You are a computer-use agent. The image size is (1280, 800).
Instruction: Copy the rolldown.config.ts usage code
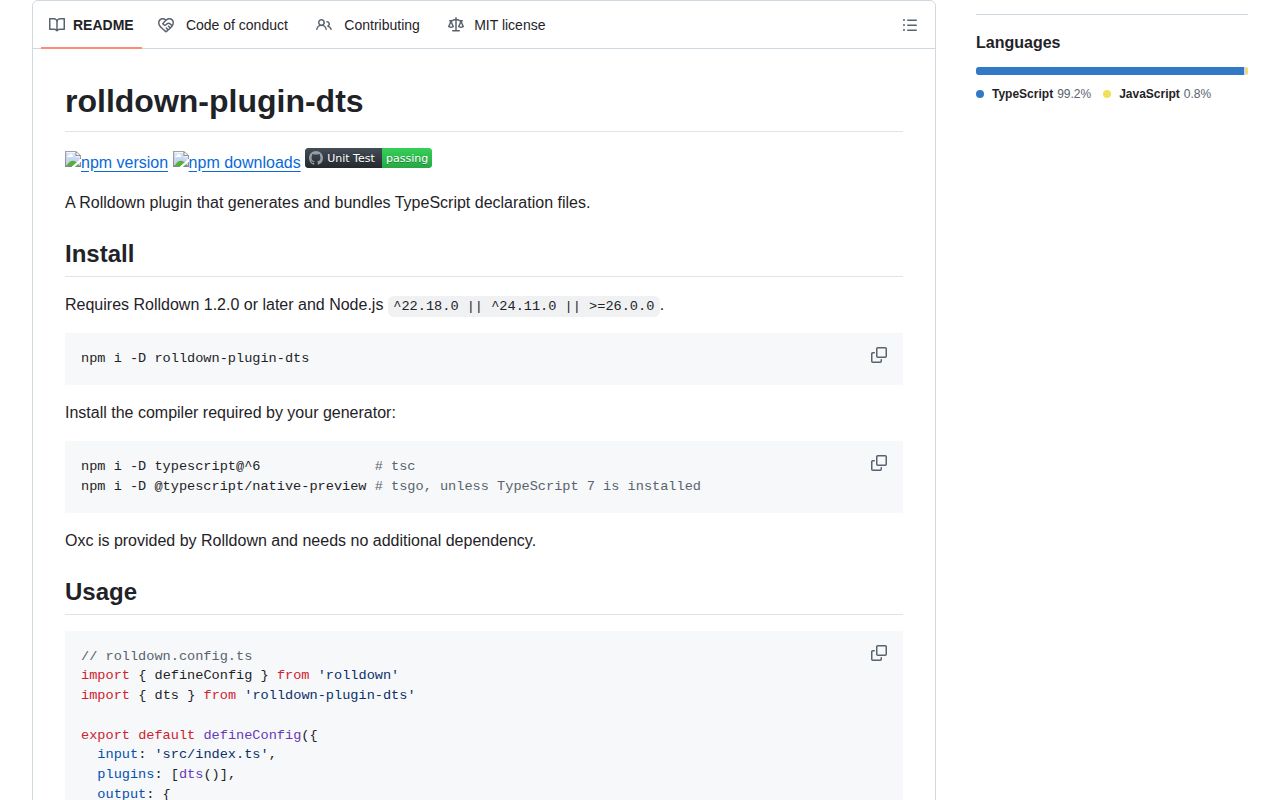(879, 653)
